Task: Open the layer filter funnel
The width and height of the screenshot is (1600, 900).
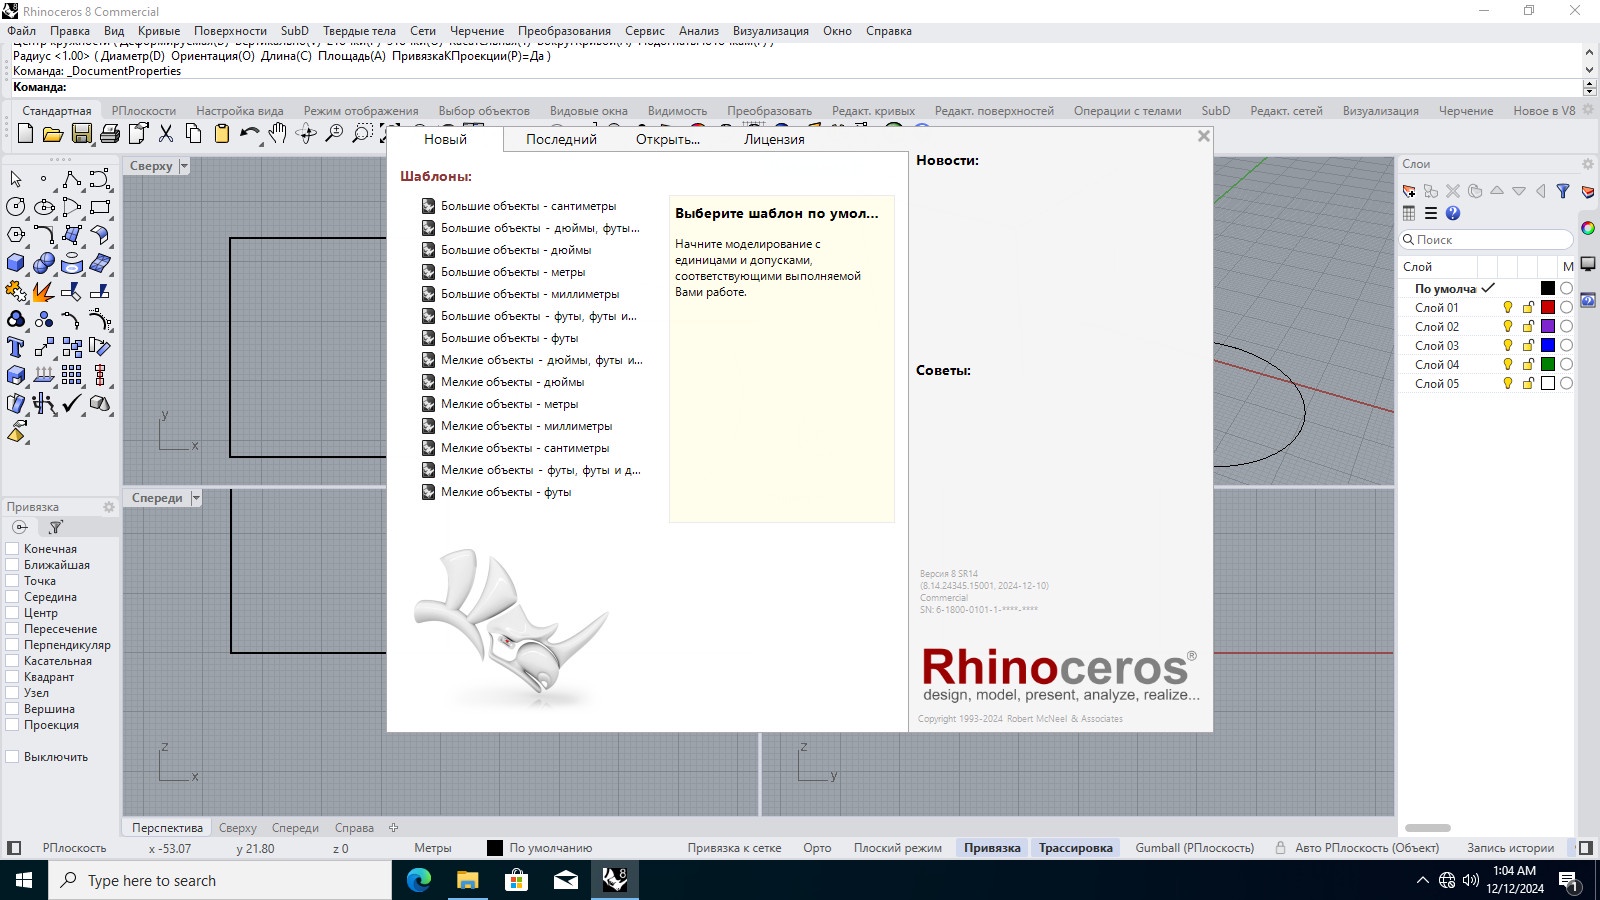Action: 1563,191
